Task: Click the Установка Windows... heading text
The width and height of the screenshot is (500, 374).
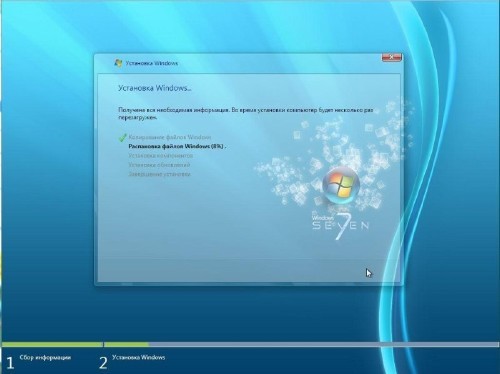Action: point(155,88)
